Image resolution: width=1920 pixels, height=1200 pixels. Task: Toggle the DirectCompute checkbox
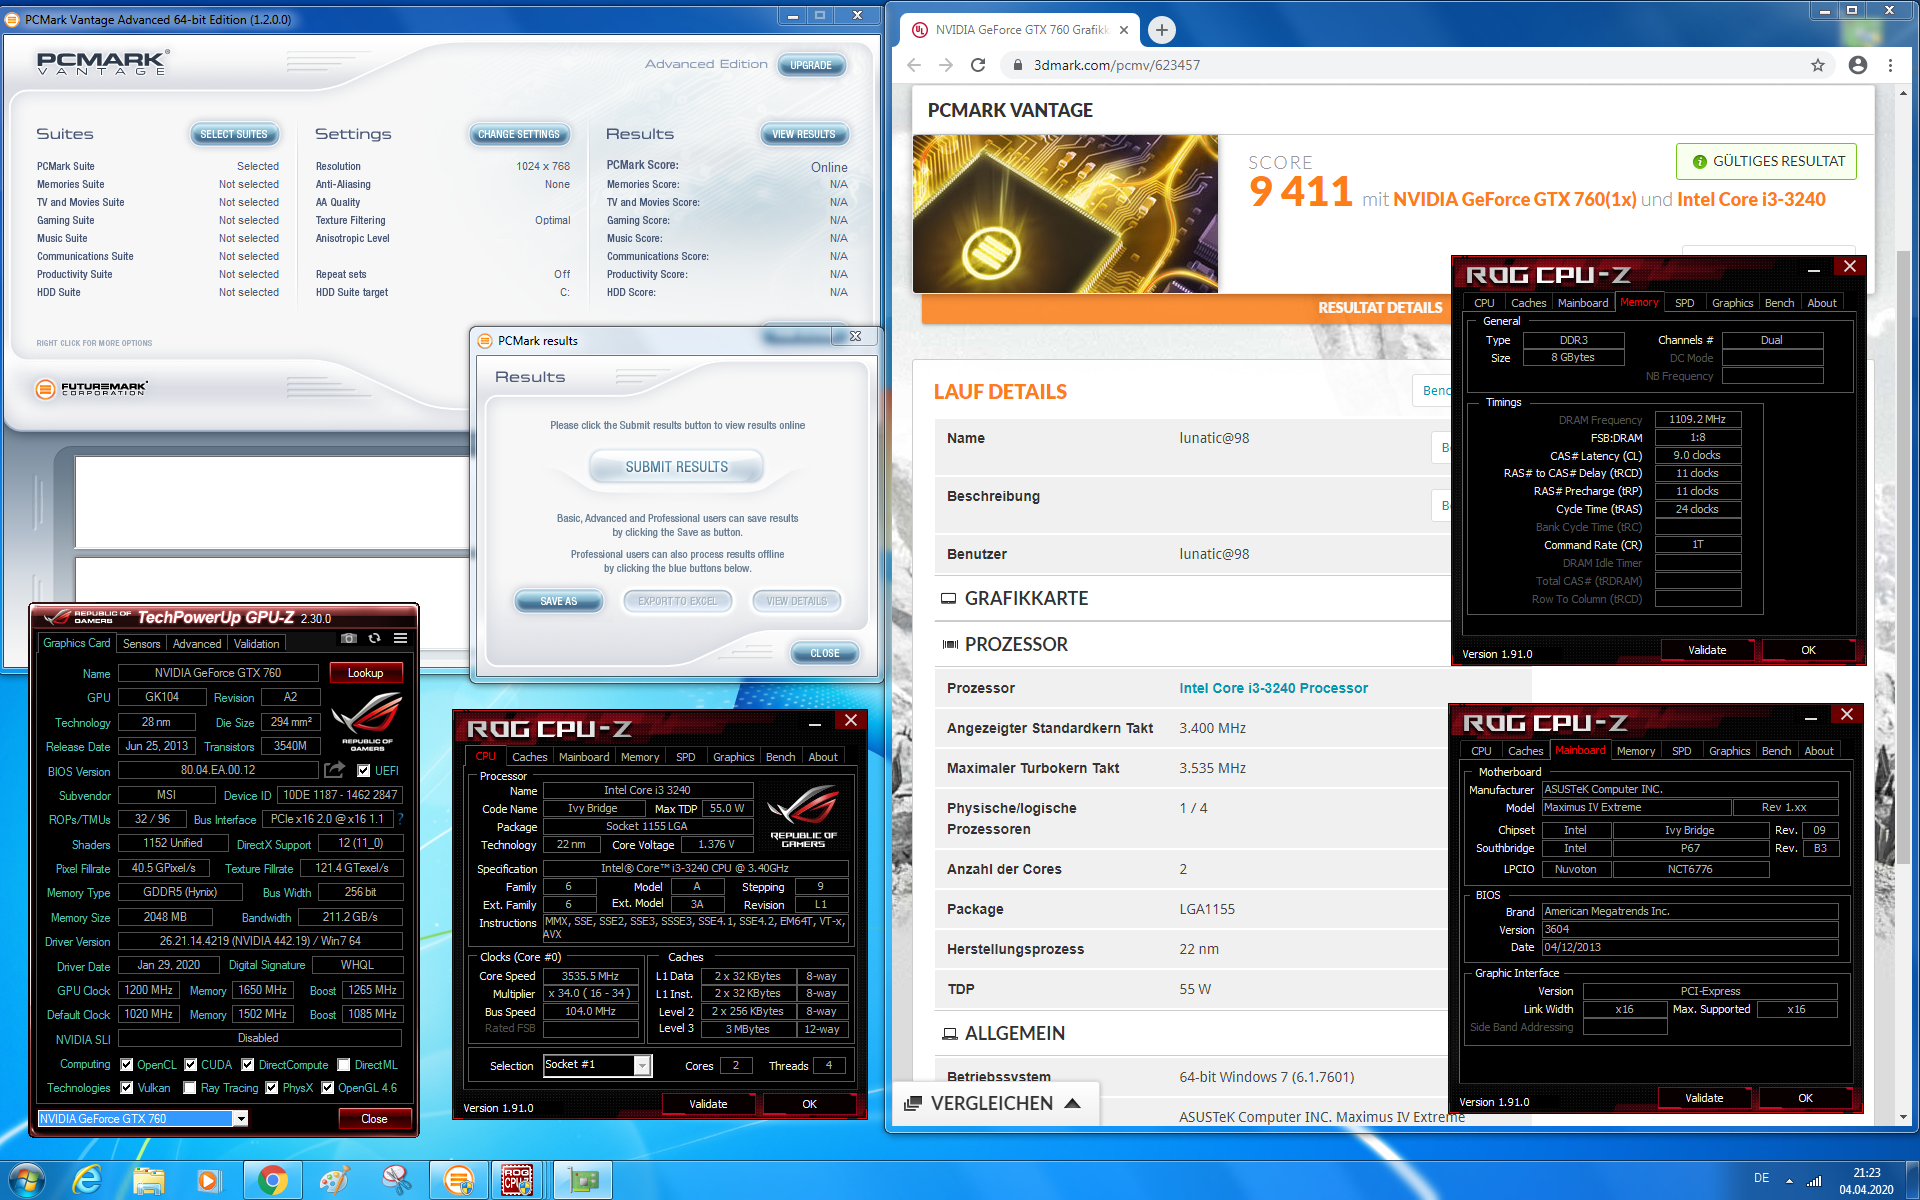(248, 1065)
